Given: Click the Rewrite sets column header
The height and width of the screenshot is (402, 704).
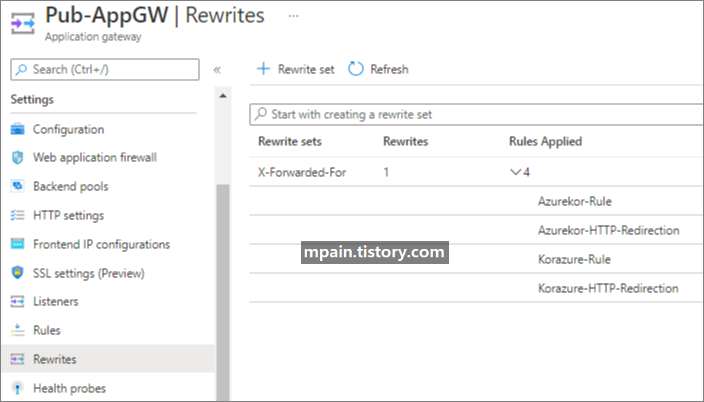Looking at the screenshot, I should coord(290,141).
